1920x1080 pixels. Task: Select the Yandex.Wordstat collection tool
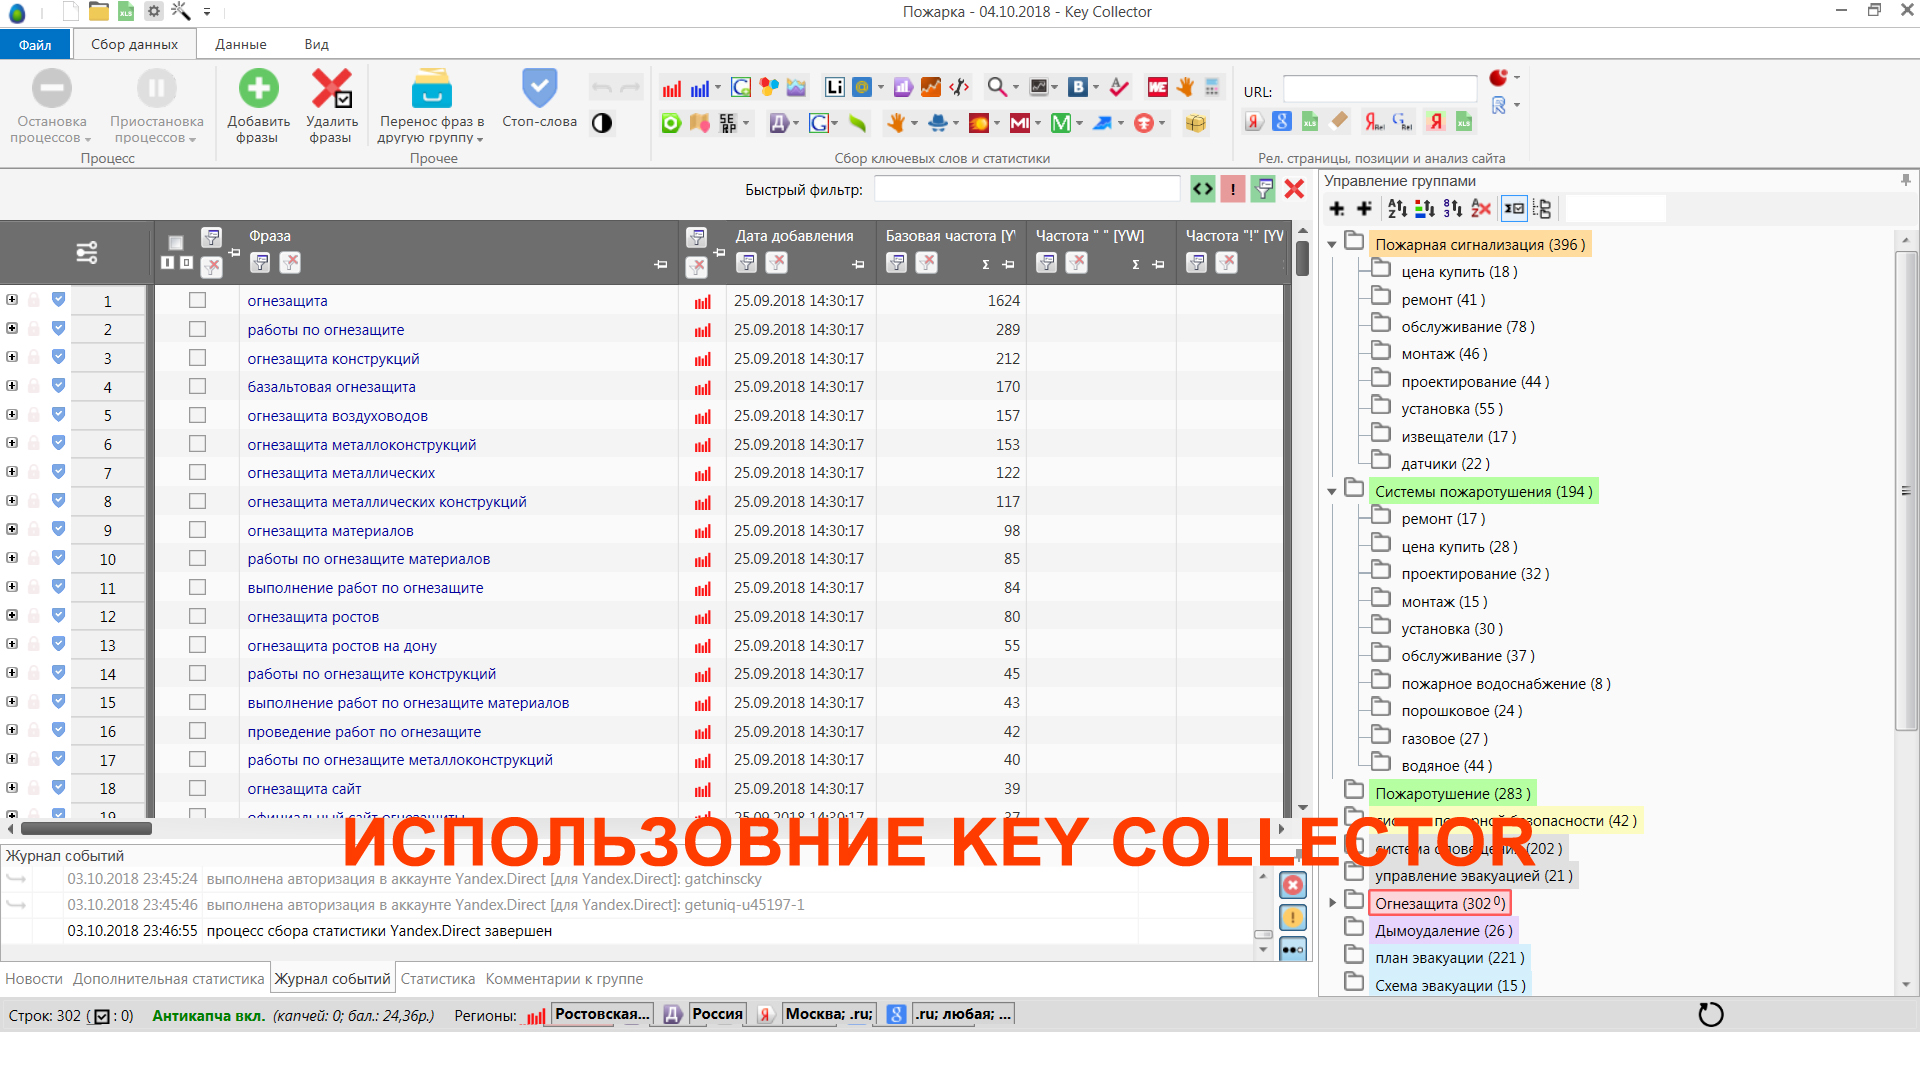(671, 88)
